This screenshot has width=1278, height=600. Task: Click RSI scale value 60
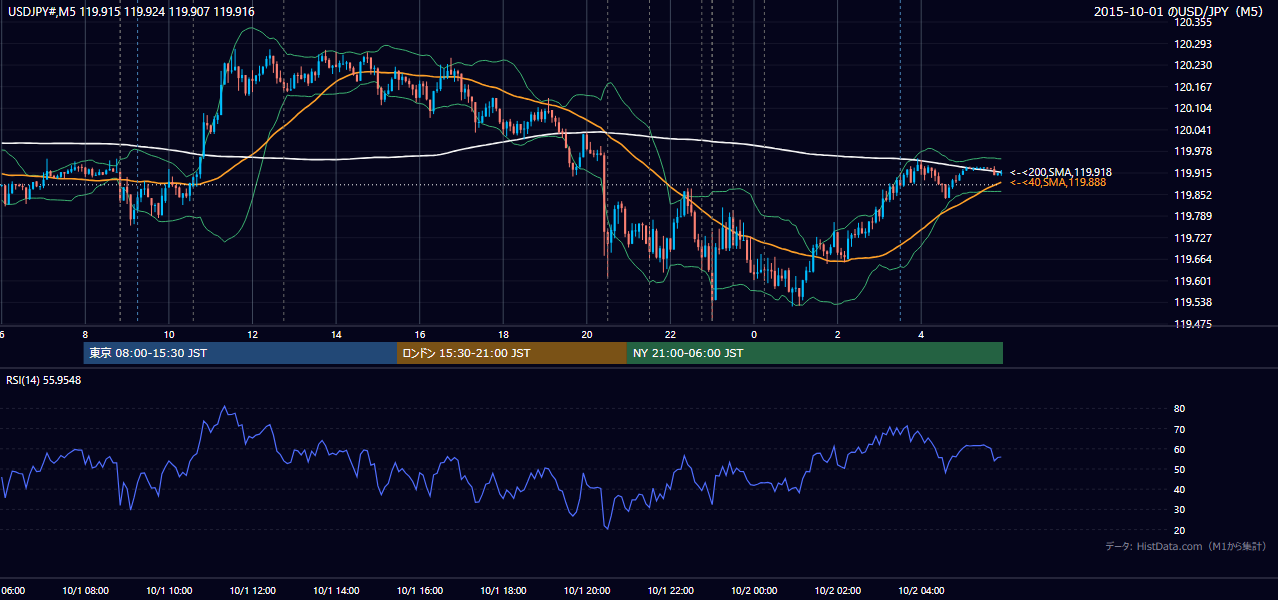pos(1180,449)
